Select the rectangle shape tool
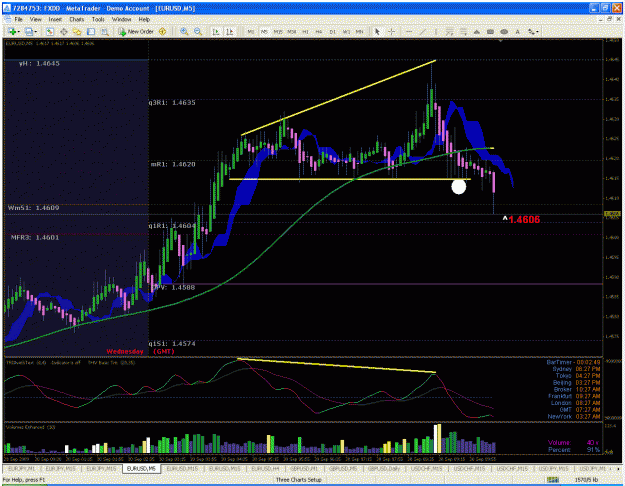 point(490,31)
